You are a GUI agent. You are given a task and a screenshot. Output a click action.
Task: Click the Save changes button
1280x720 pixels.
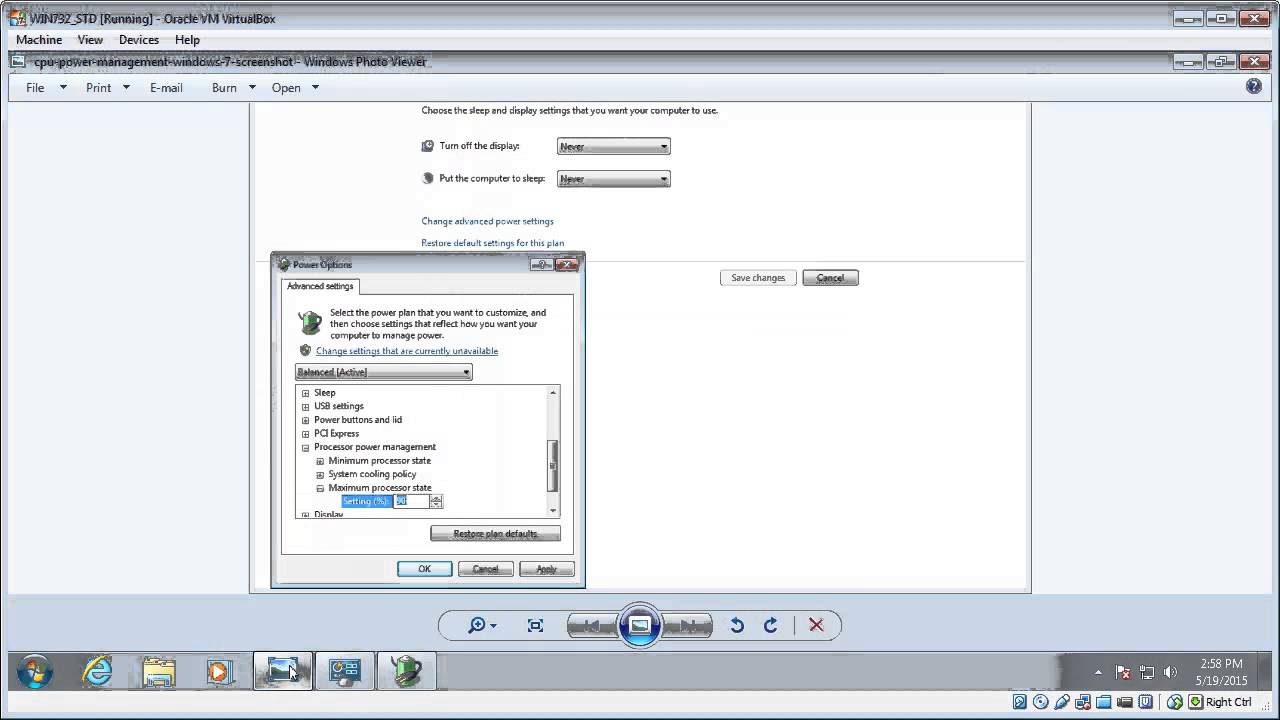[758, 278]
